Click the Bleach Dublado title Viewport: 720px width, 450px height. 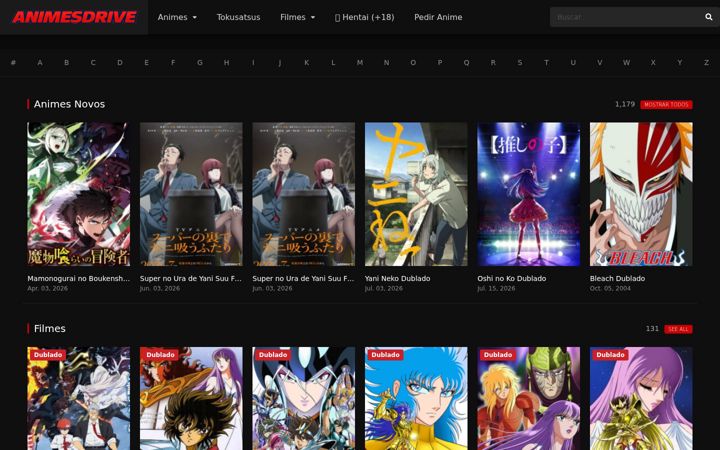point(617,278)
